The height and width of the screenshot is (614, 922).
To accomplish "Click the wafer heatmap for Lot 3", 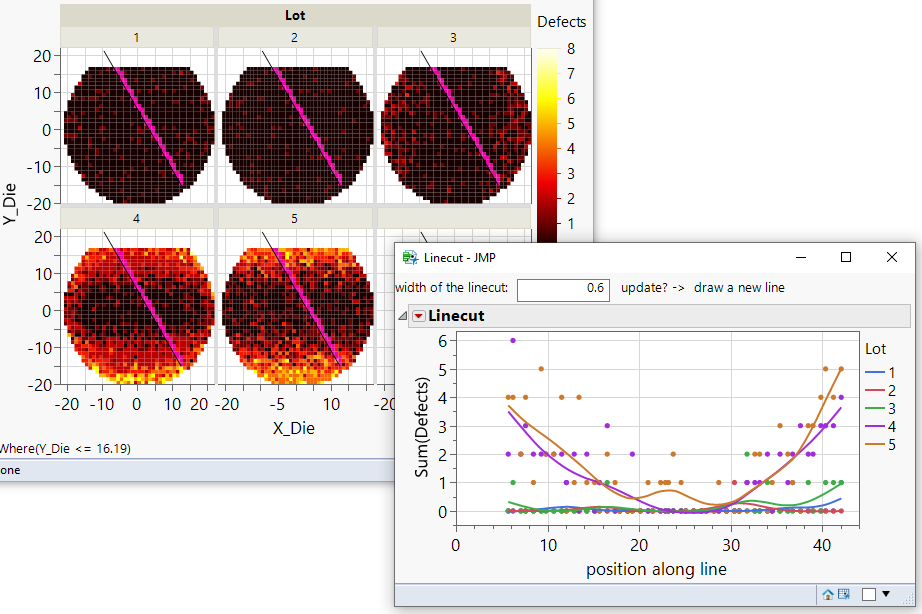I will tap(456, 135).
